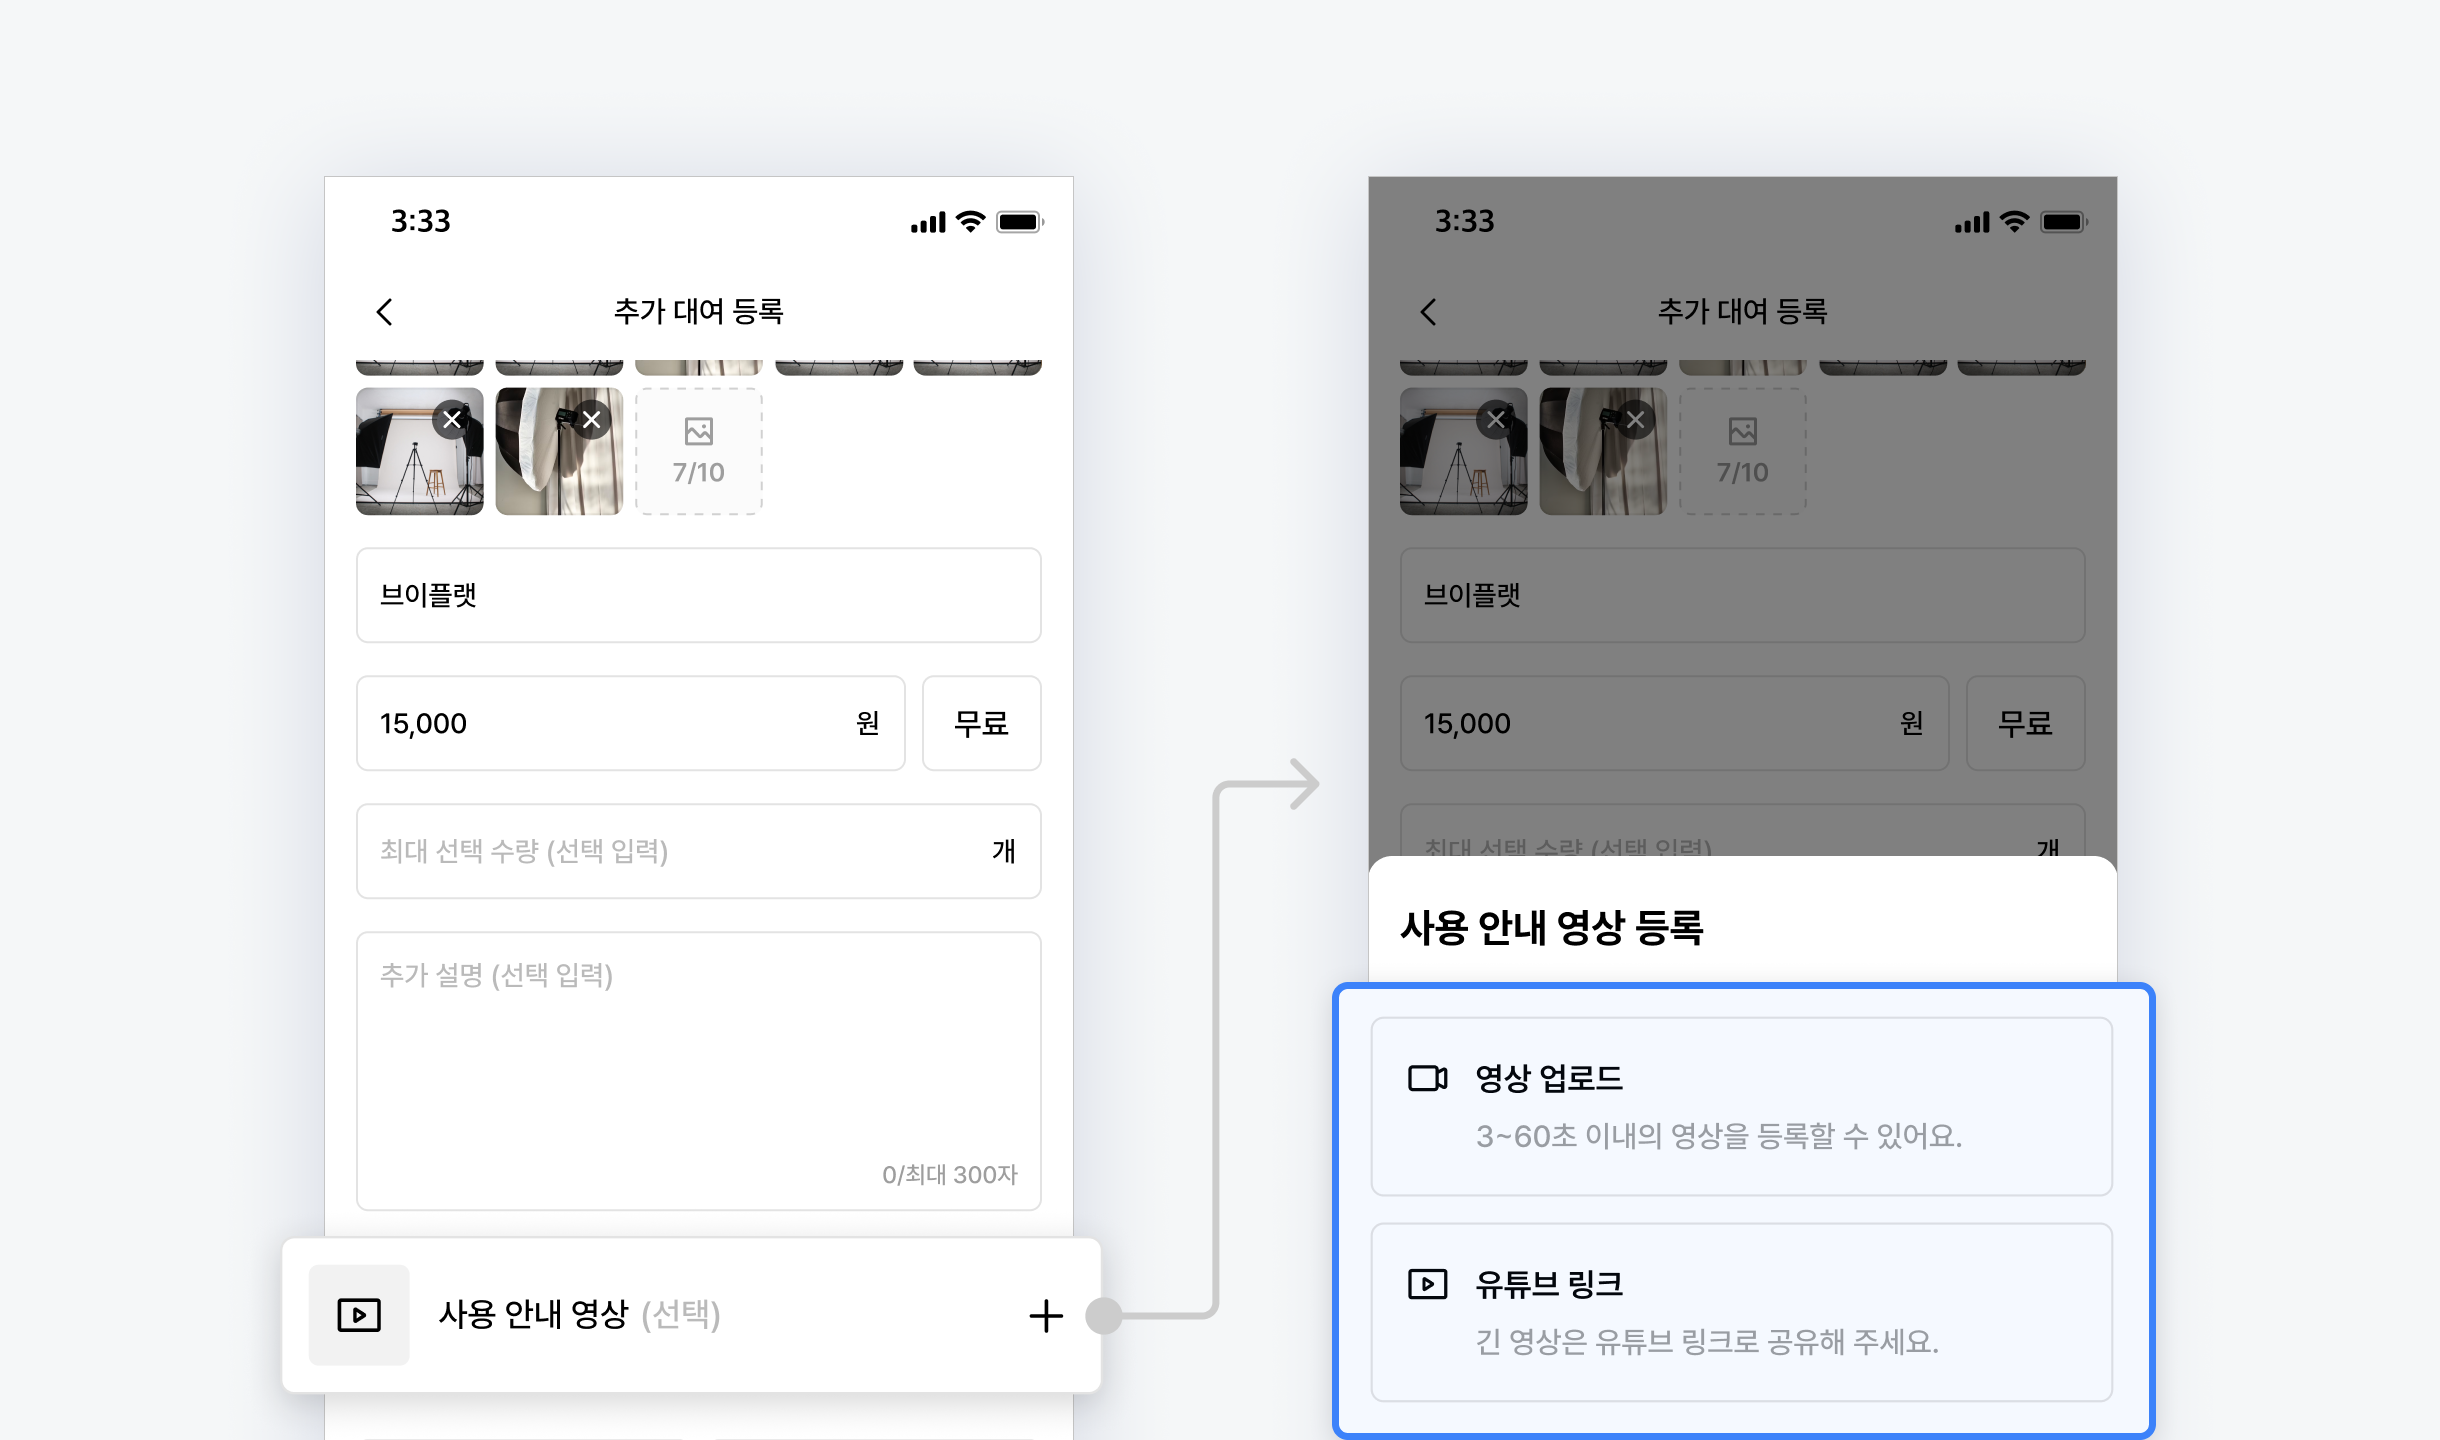Toggle the 무료 free-price button
The width and height of the screenshot is (2440, 1440).
(981, 723)
